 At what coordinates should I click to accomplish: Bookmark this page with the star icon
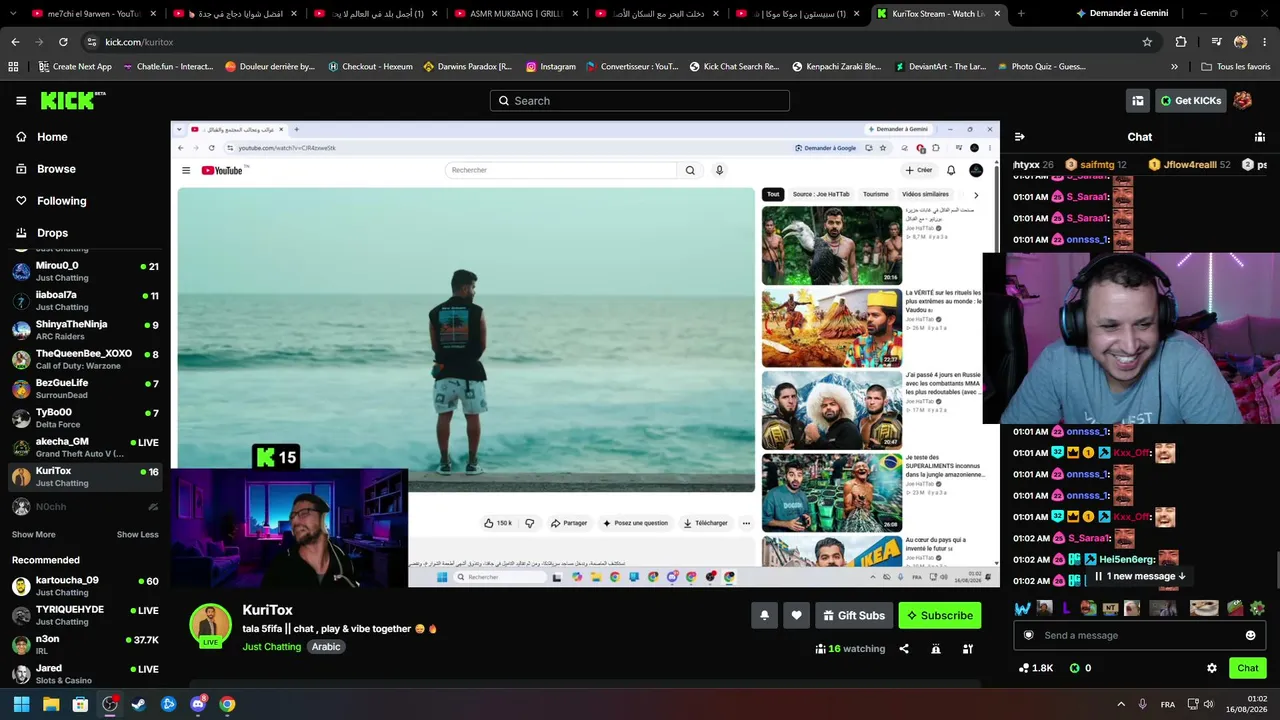[1147, 42]
